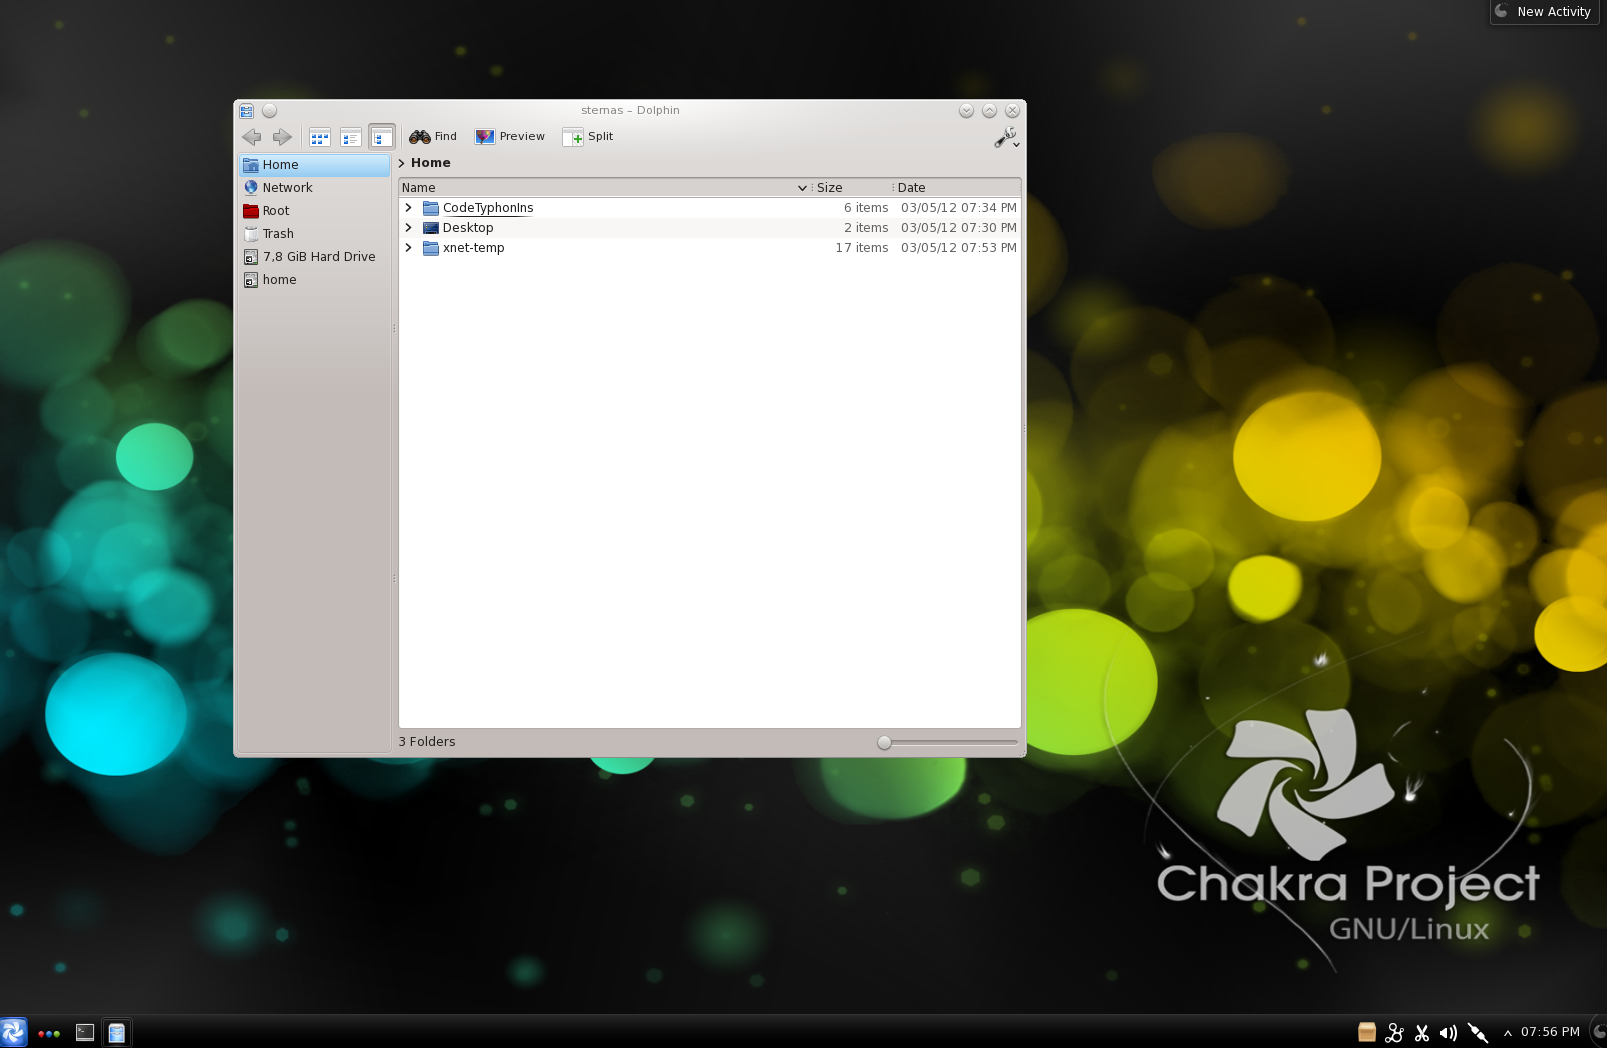
Task: Click the round on-all-desktops titlebar button
Action: point(269,111)
